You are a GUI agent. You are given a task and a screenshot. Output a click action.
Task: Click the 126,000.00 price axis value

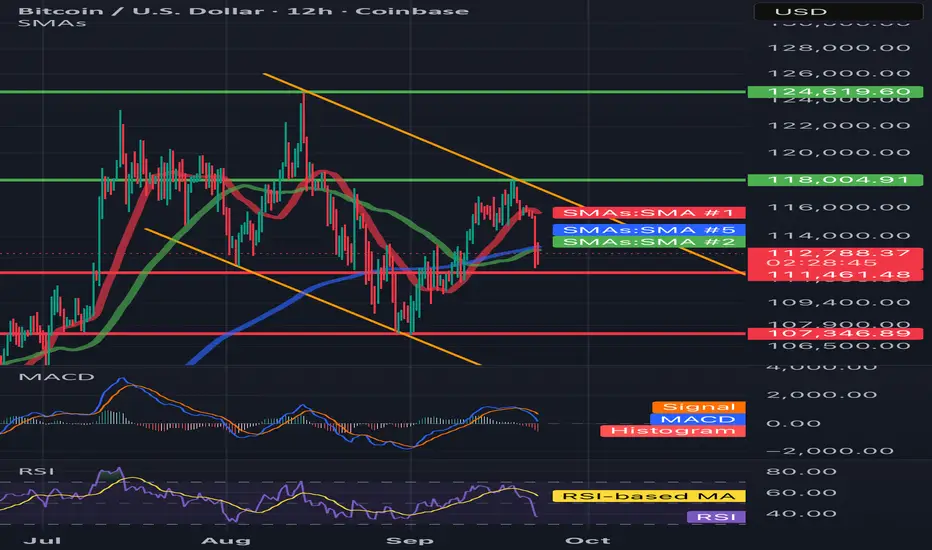point(839,73)
